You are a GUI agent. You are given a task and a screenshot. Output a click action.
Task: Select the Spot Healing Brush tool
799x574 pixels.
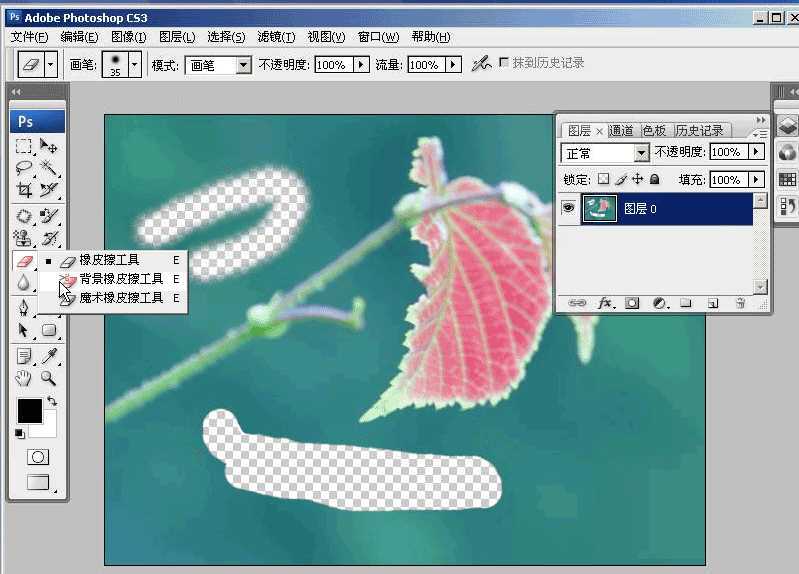(23, 216)
